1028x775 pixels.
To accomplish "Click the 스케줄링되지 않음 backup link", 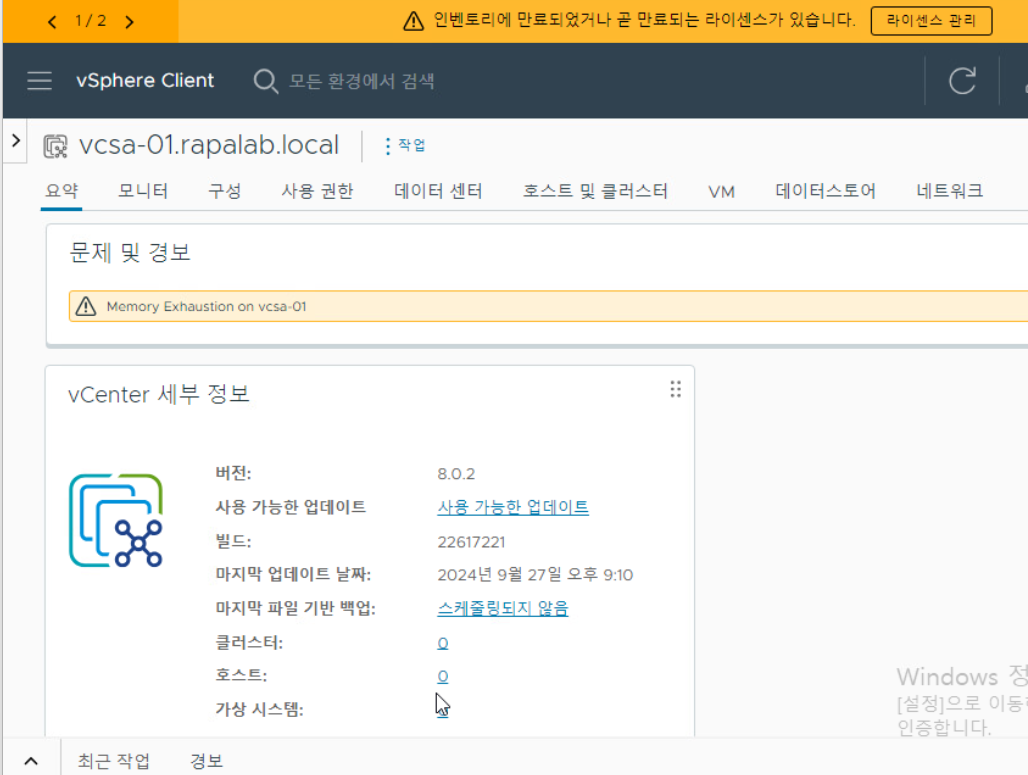I will pos(502,608).
